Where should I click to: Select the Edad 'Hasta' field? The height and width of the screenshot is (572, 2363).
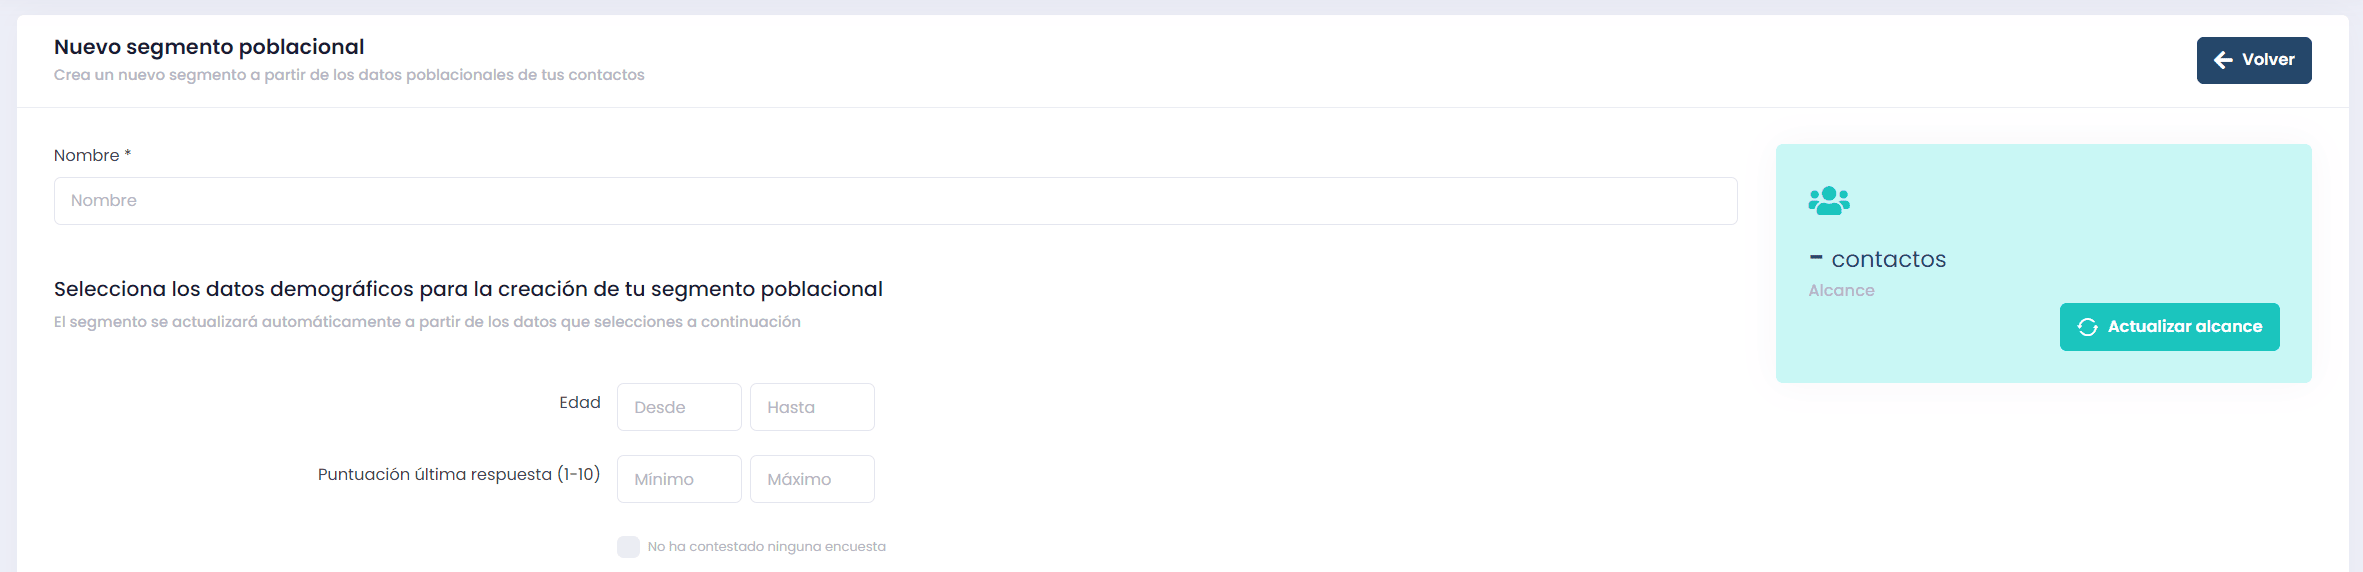pyautogui.click(x=812, y=407)
